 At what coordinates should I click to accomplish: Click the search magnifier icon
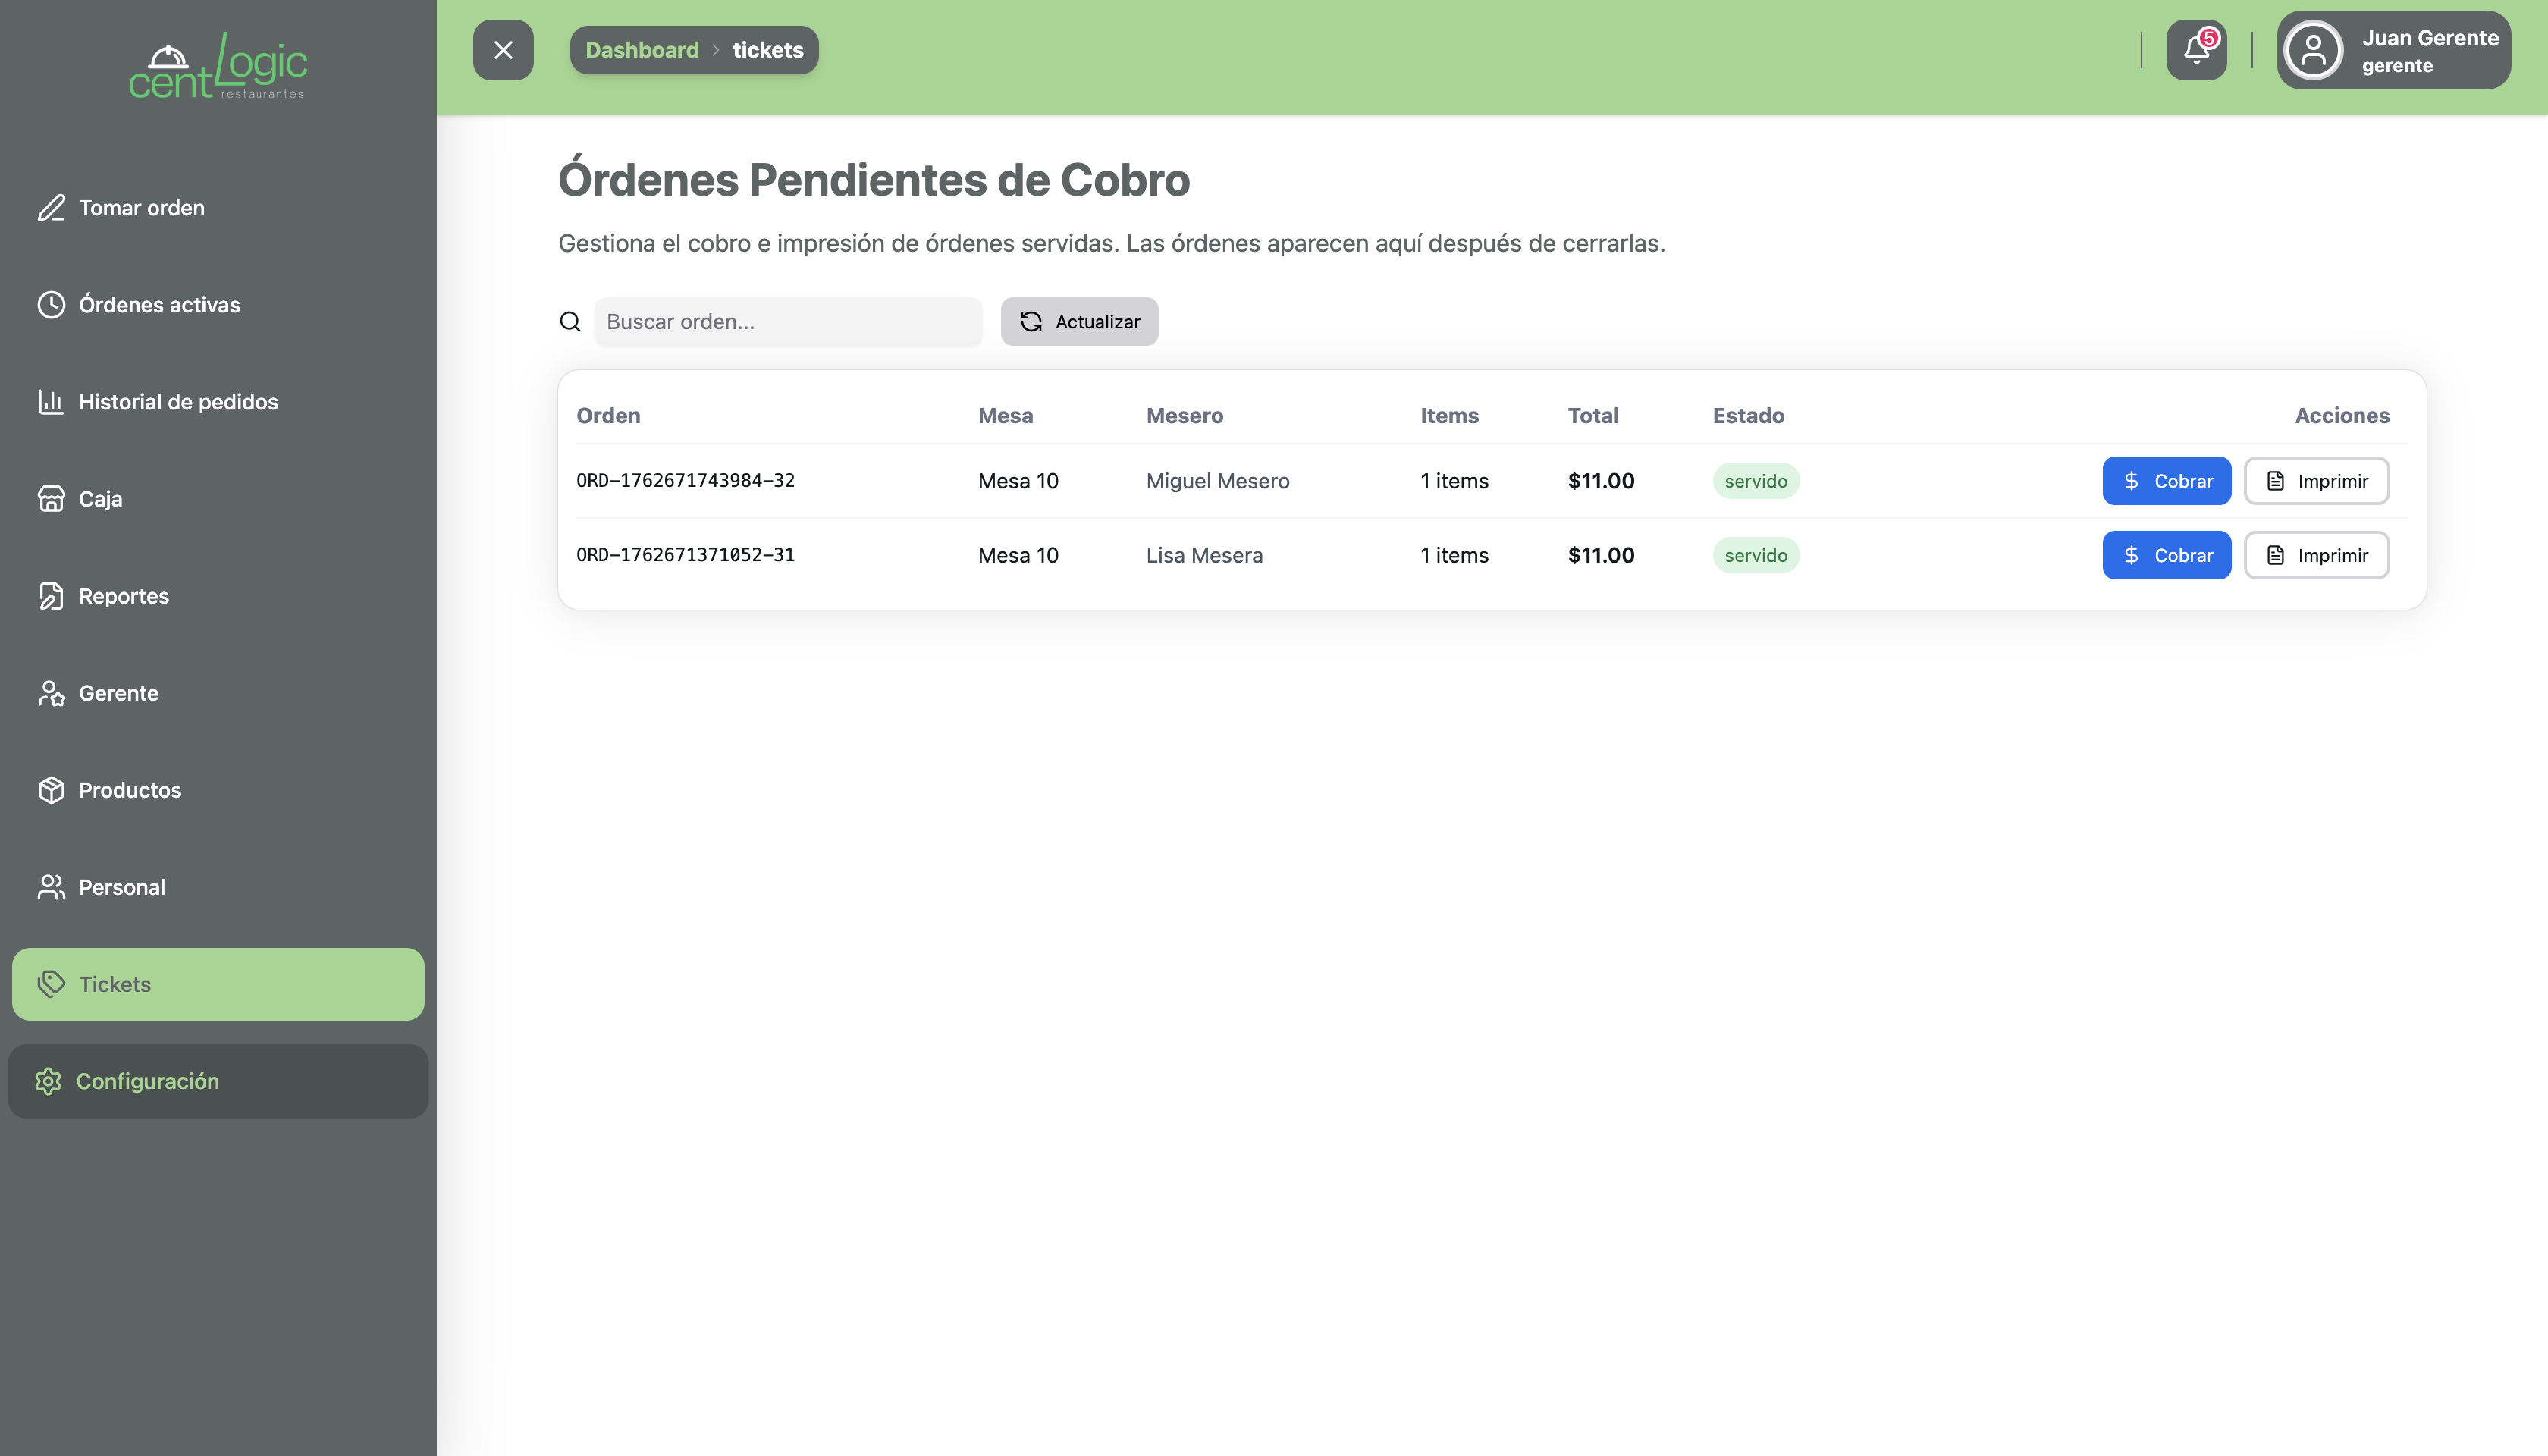coord(570,322)
